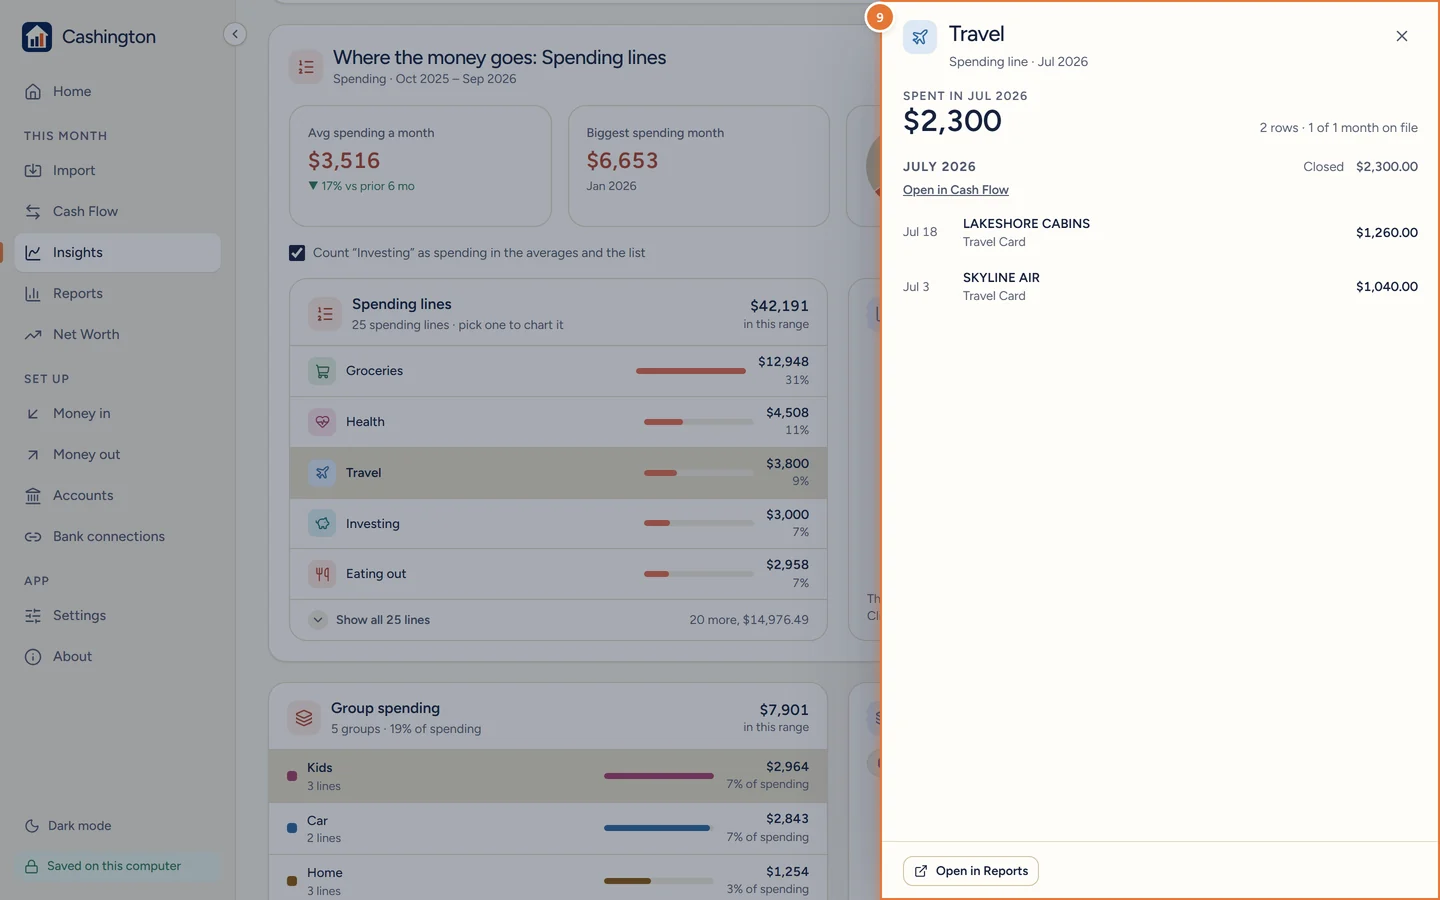The image size is (1440, 900).
Task: Click the Saved on this computer status
Action: coord(117,866)
